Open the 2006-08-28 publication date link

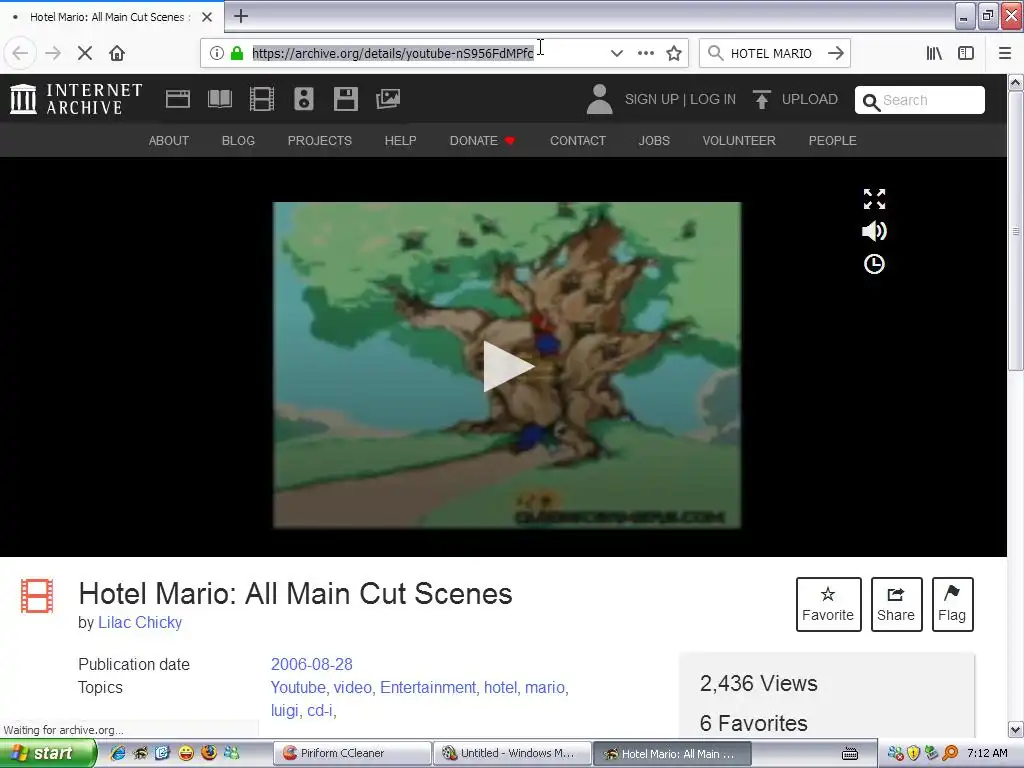(x=312, y=664)
